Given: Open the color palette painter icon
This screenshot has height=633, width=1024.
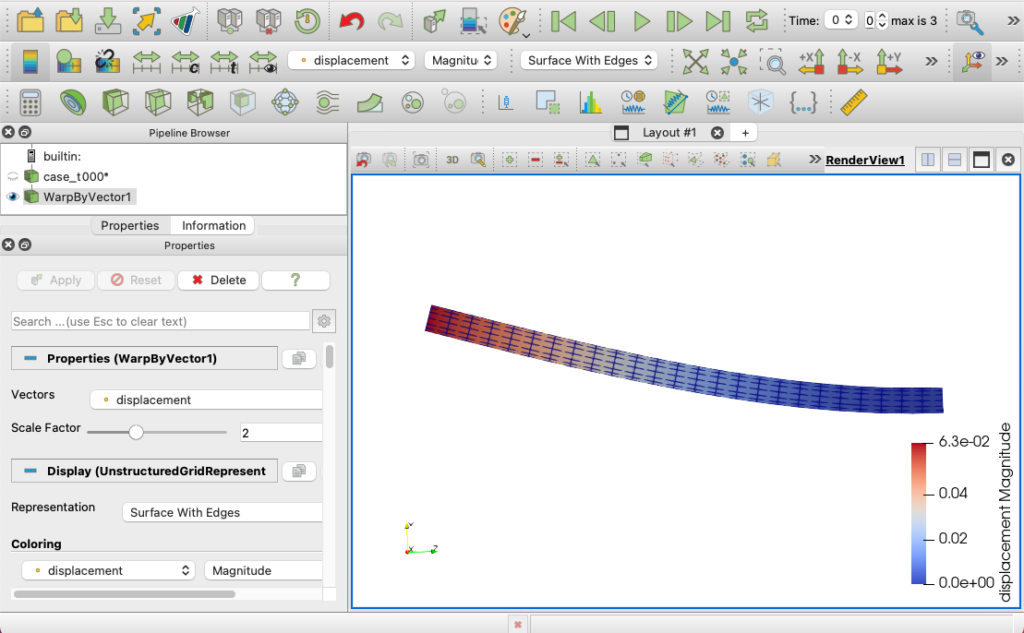Looking at the screenshot, I should [x=513, y=21].
